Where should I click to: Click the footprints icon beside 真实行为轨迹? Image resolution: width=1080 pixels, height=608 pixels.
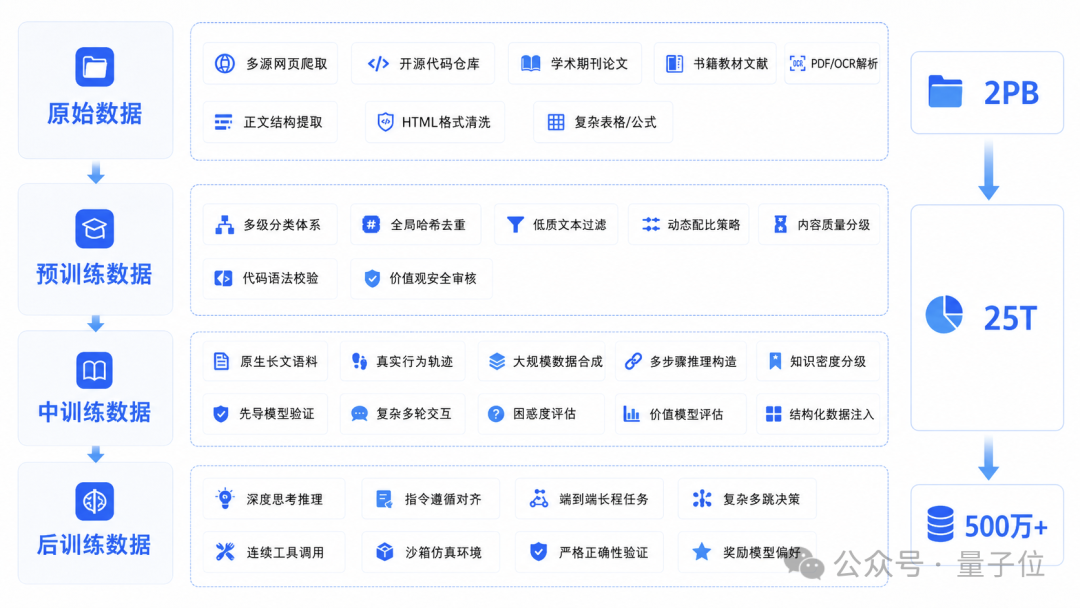click(359, 361)
